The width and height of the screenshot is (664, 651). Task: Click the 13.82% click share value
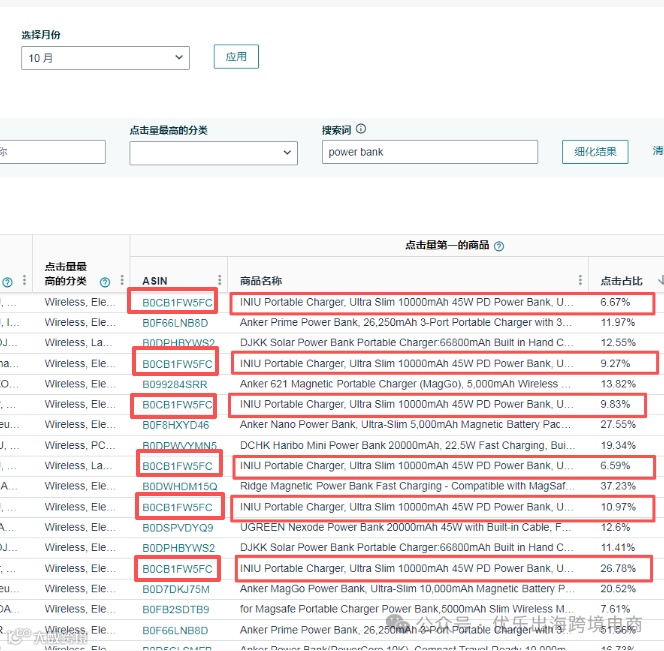pos(618,384)
